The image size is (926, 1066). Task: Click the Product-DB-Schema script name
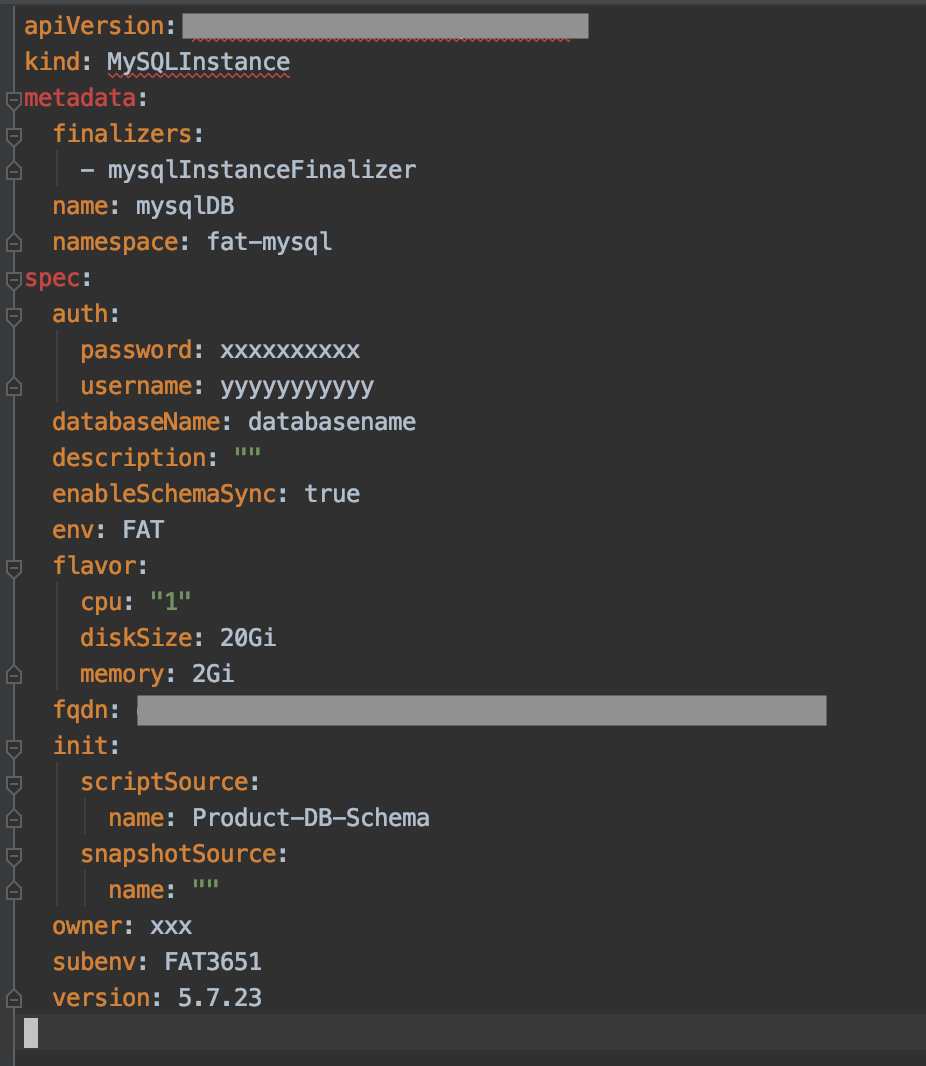[x=310, y=818]
